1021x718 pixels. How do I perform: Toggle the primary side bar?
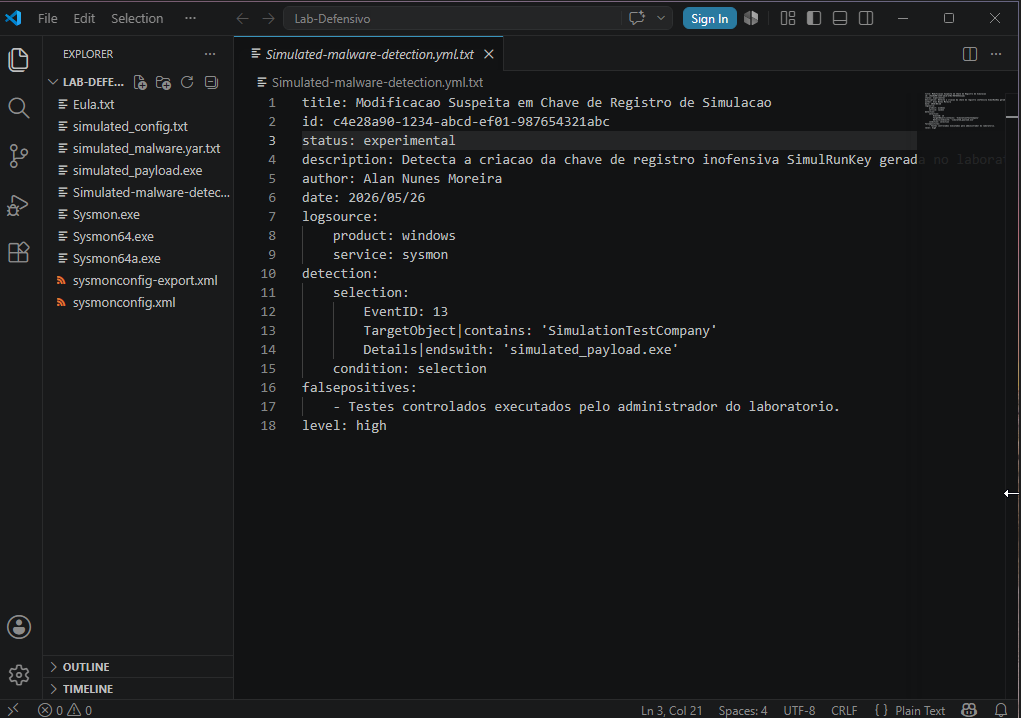(x=814, y=18)
